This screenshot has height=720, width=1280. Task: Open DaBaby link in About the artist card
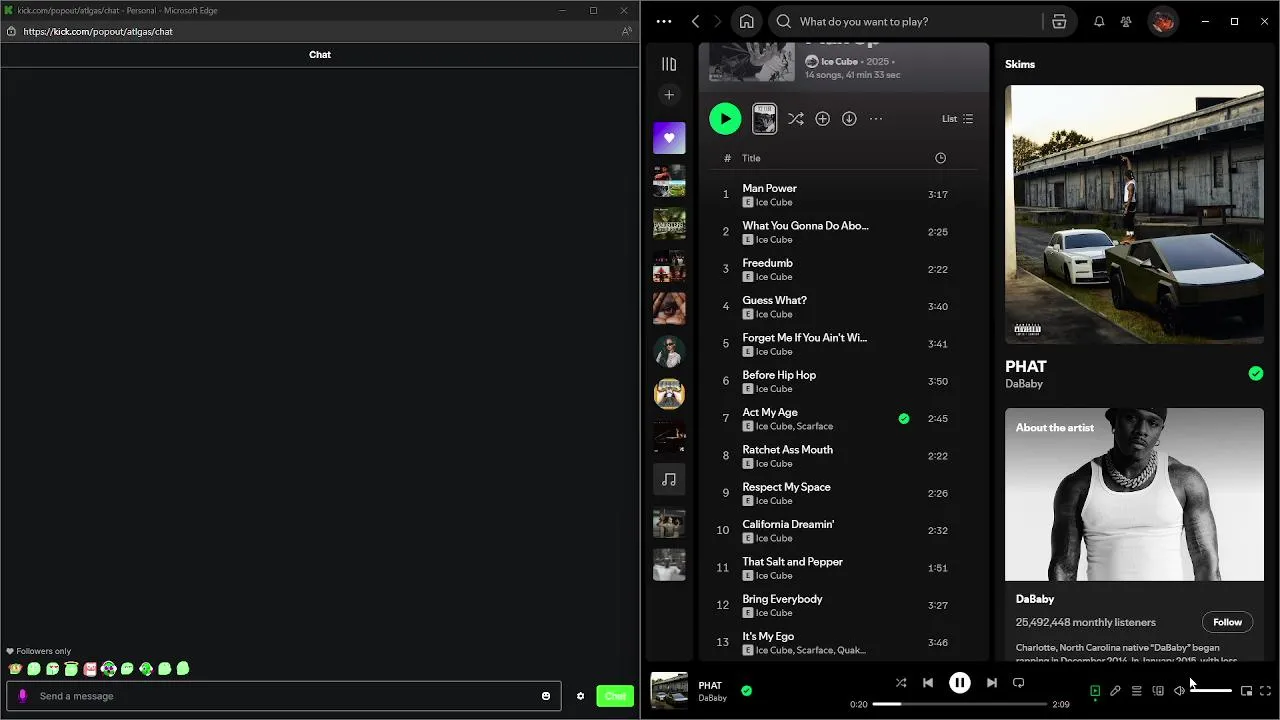[1035, 599]
